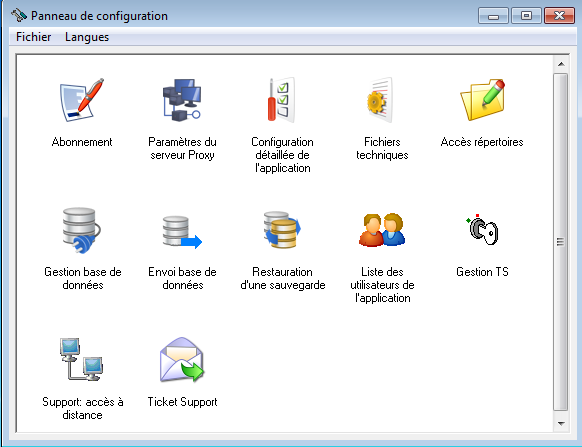Open Gestion base de données
Image resolution: width=582 pixels, height=447 pixels.
pyautogui.click(x=82, y=230)
